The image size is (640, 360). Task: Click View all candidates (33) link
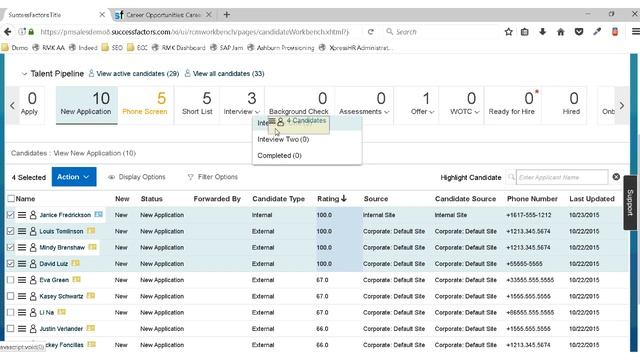tap(229, 74)
